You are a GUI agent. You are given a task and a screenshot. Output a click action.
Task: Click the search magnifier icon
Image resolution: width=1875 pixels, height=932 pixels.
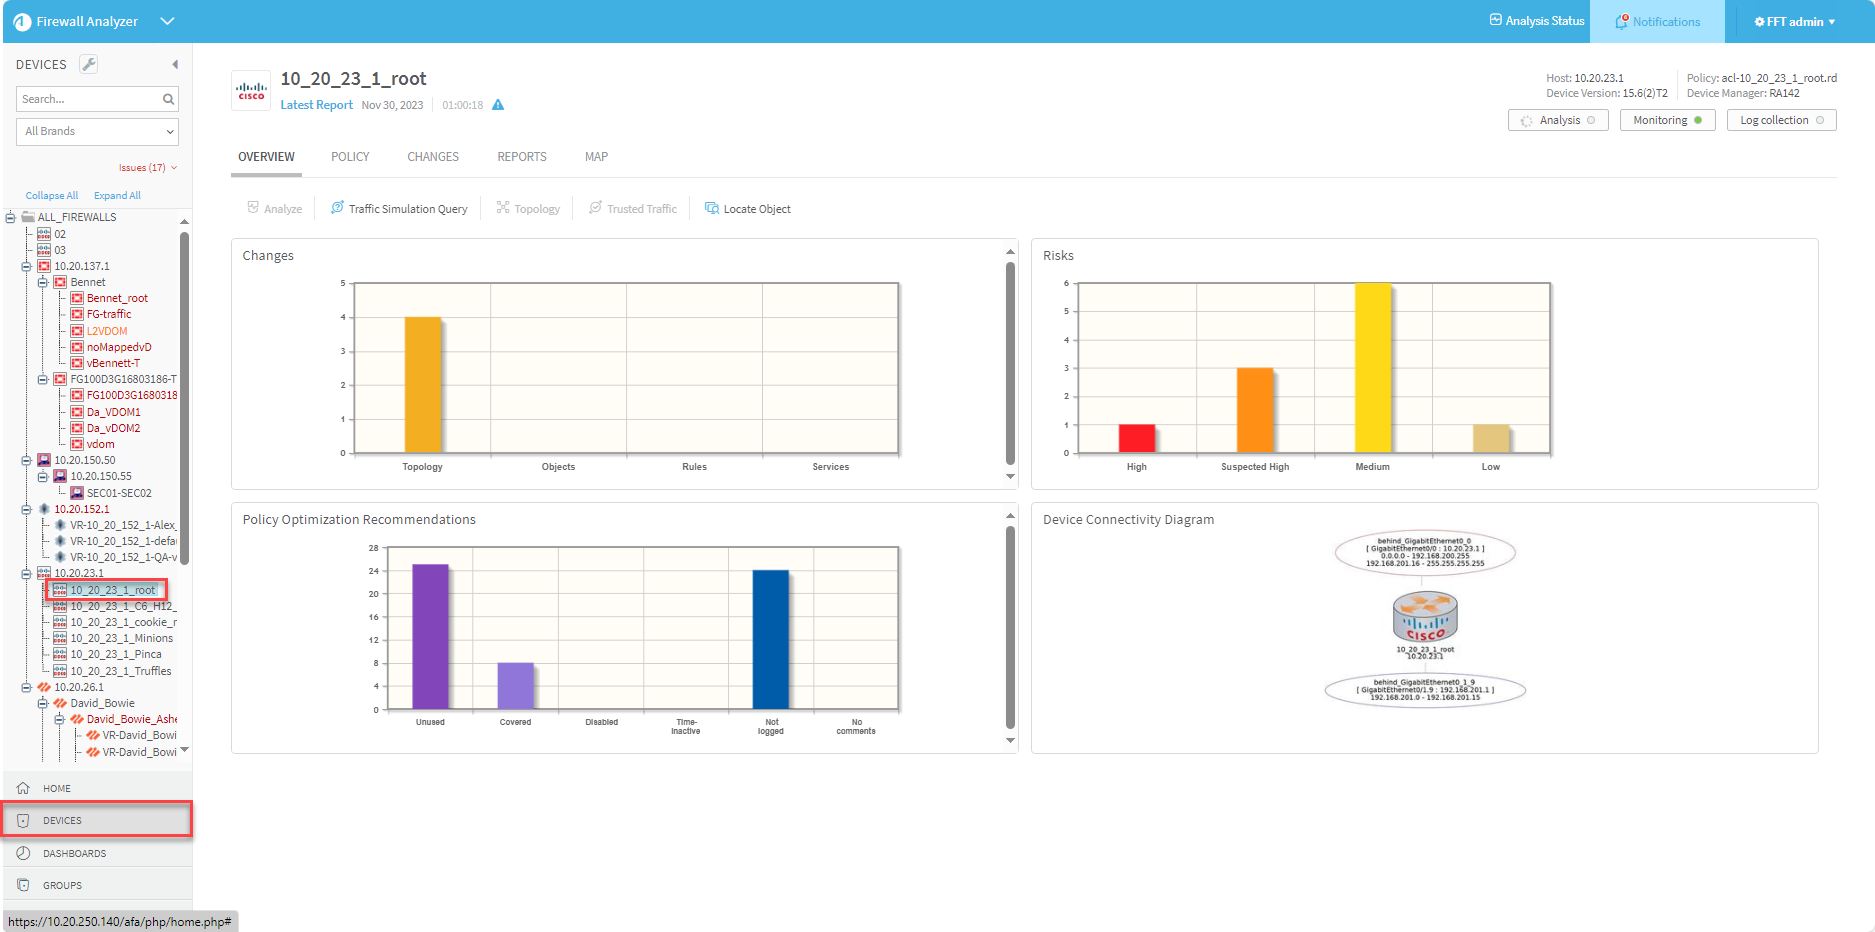[x=168, y=99]
